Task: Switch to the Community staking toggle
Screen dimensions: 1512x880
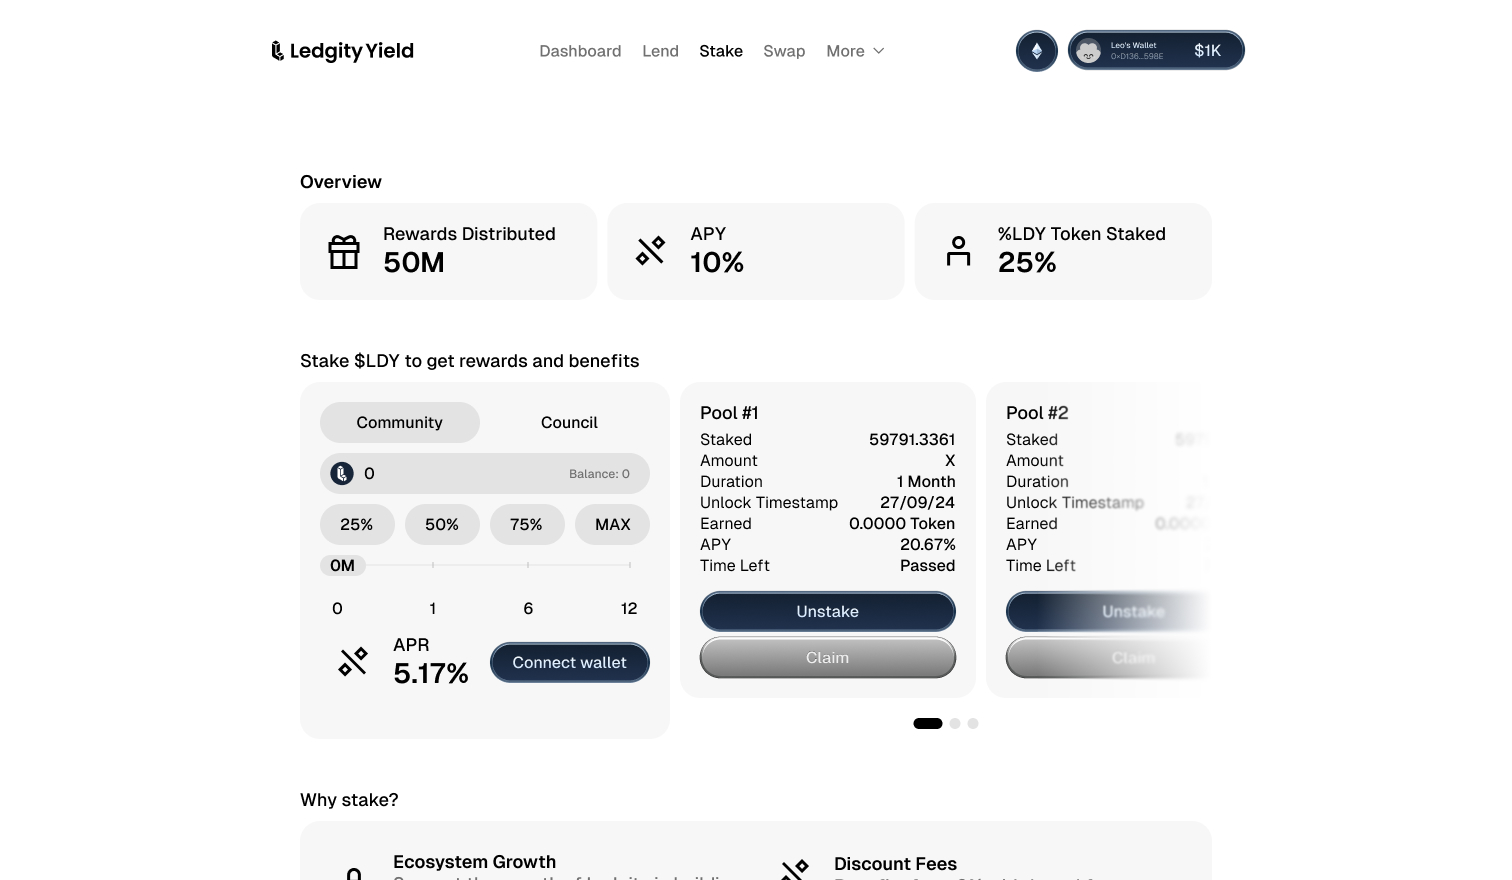Action: [x=400, y=423]
